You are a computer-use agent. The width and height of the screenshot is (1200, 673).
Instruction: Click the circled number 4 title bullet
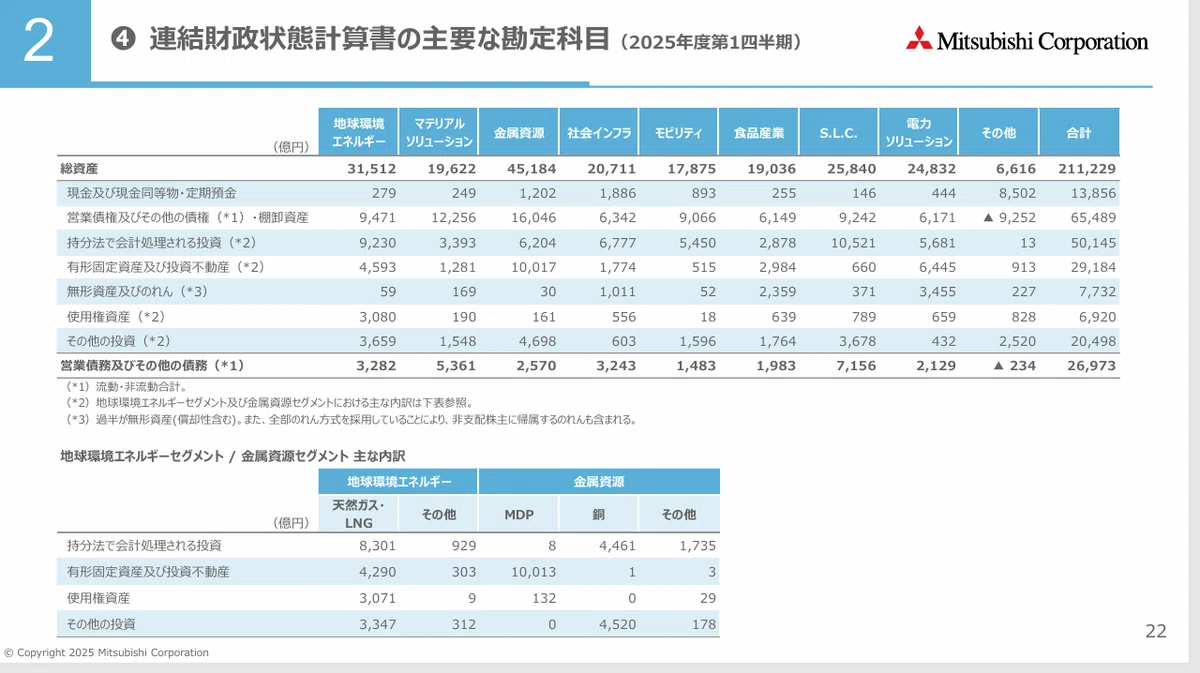(x=122, y=40)
